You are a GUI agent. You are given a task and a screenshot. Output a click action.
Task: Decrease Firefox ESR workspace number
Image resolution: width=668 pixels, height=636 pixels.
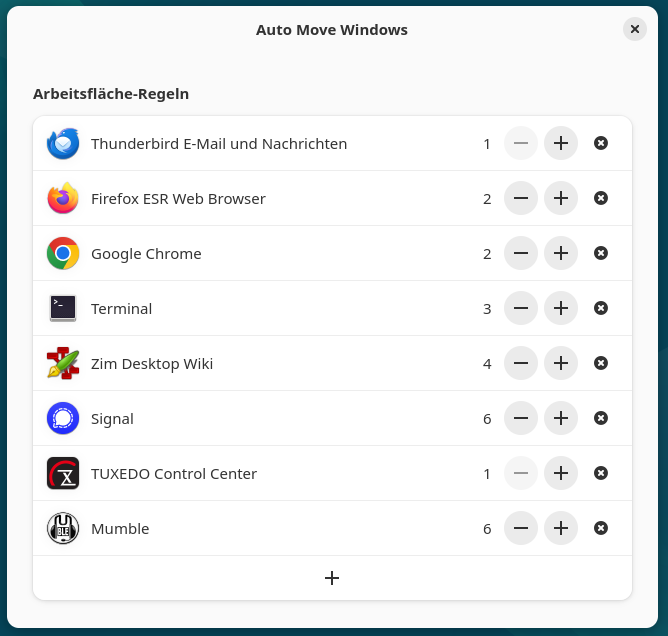pyautogui.click(x=521, y=198)
